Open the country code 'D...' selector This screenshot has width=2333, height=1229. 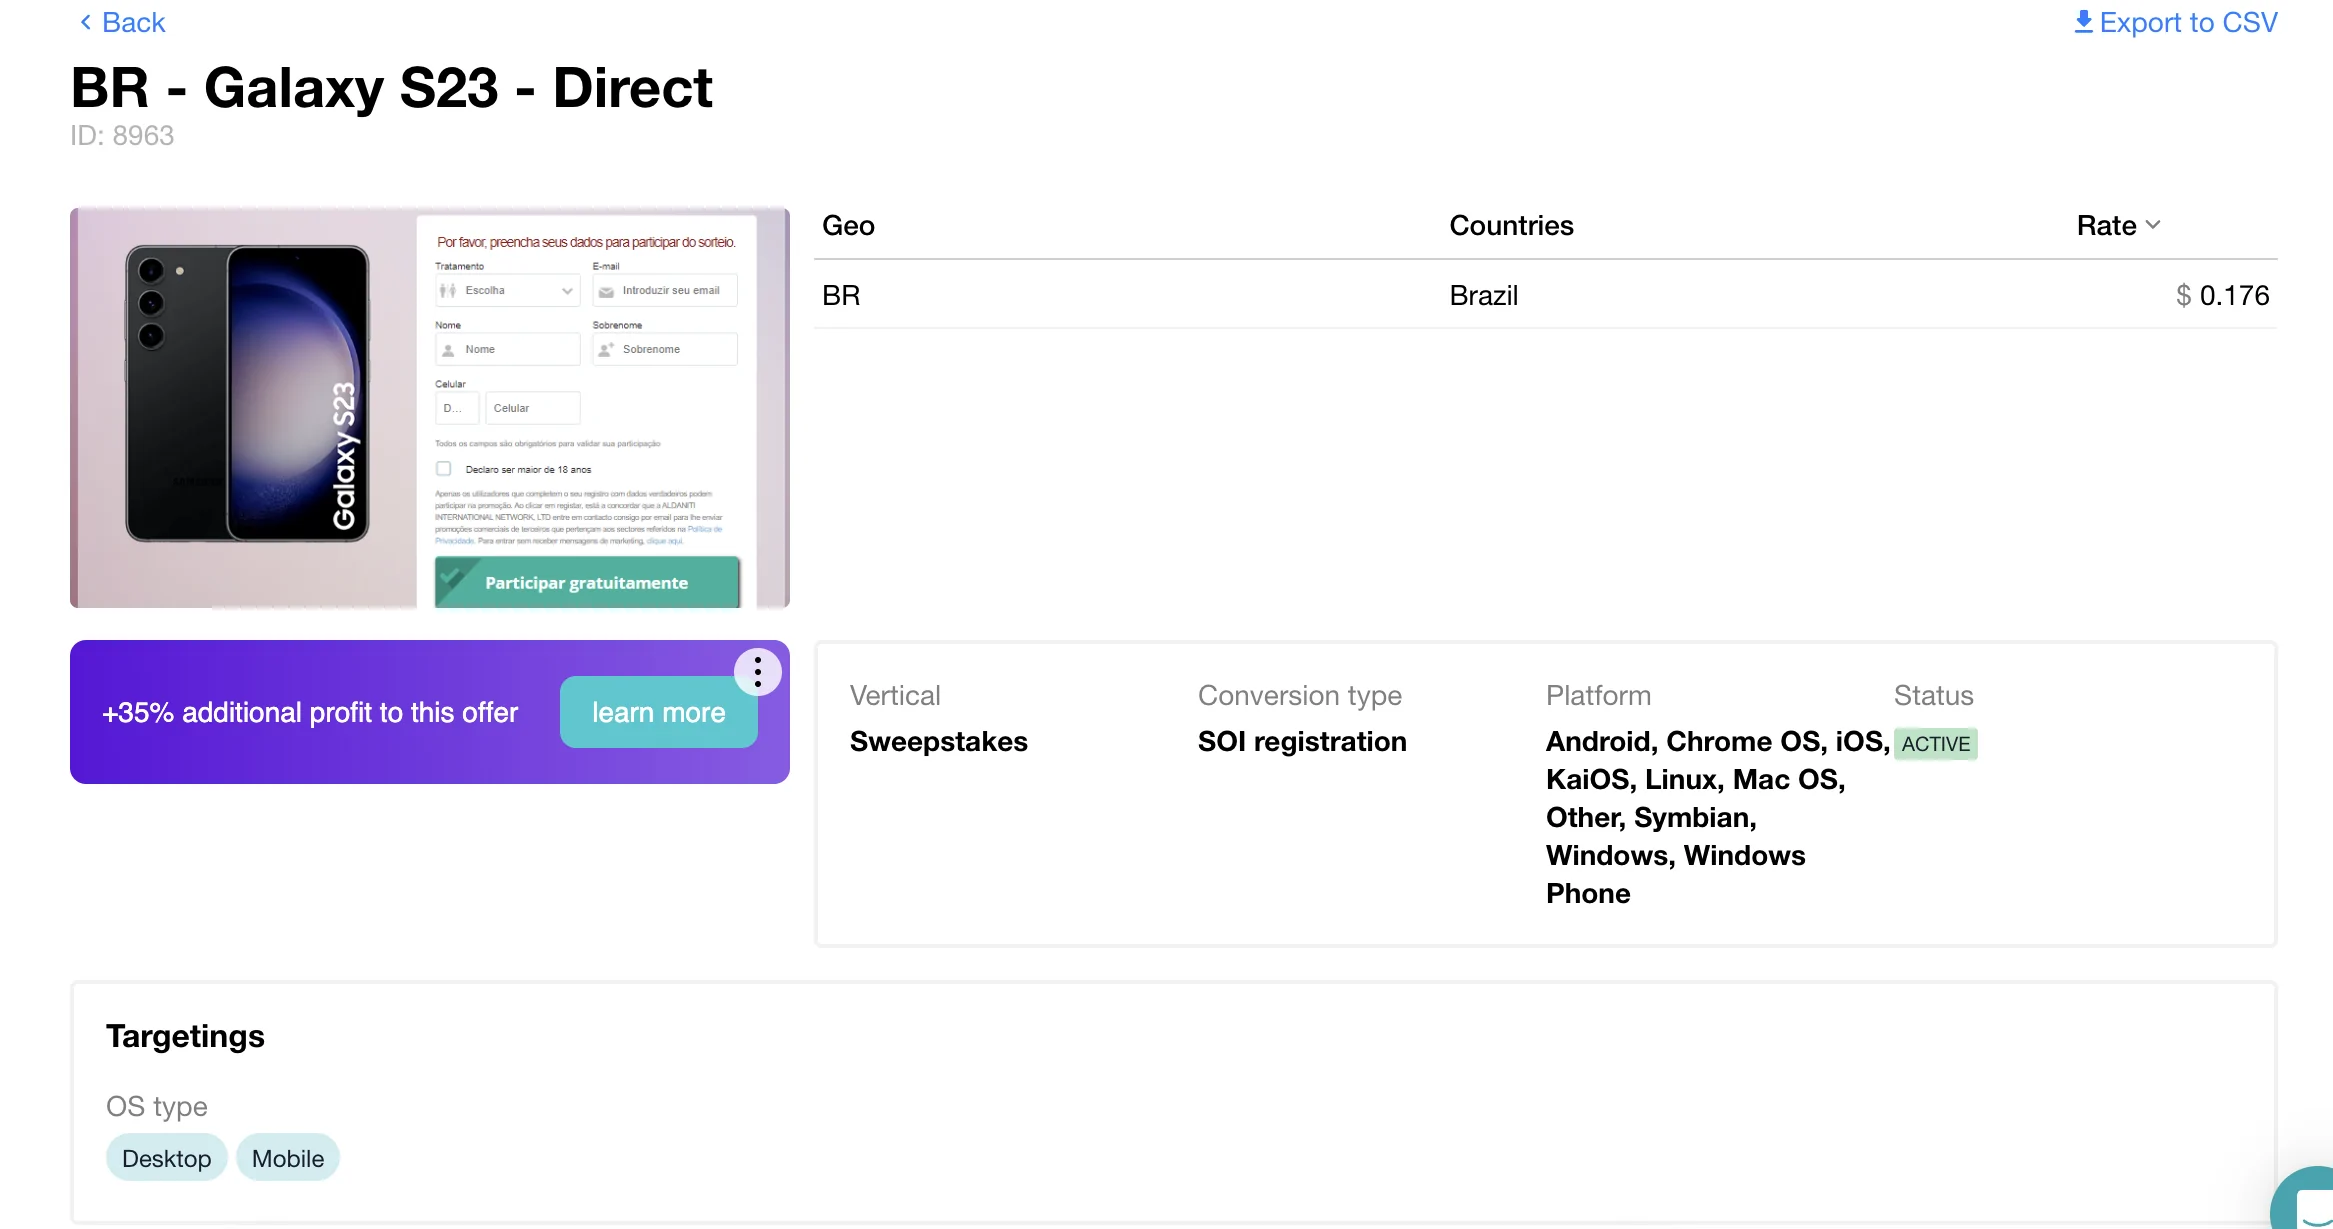point(456,408)
